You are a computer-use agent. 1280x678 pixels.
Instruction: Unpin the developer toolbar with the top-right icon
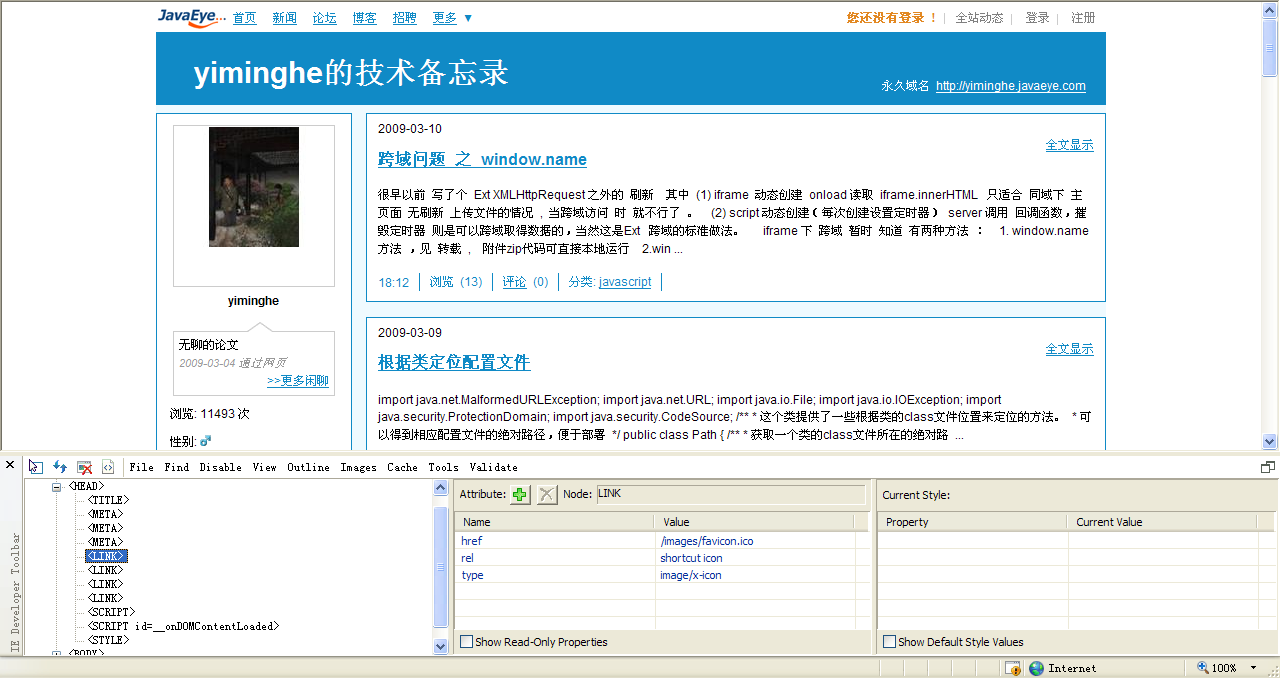click(1267, 467)
